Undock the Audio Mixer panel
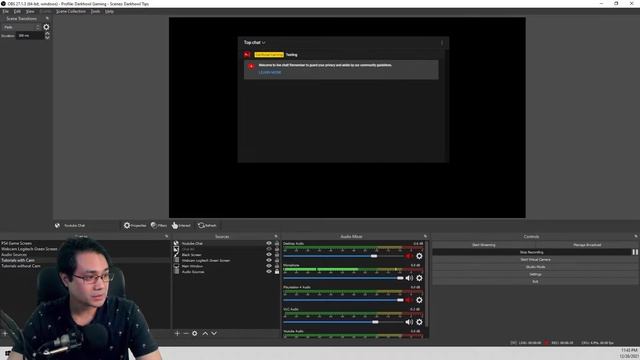The width and height of the screenshot is (640, 360). tap(425, 236)
